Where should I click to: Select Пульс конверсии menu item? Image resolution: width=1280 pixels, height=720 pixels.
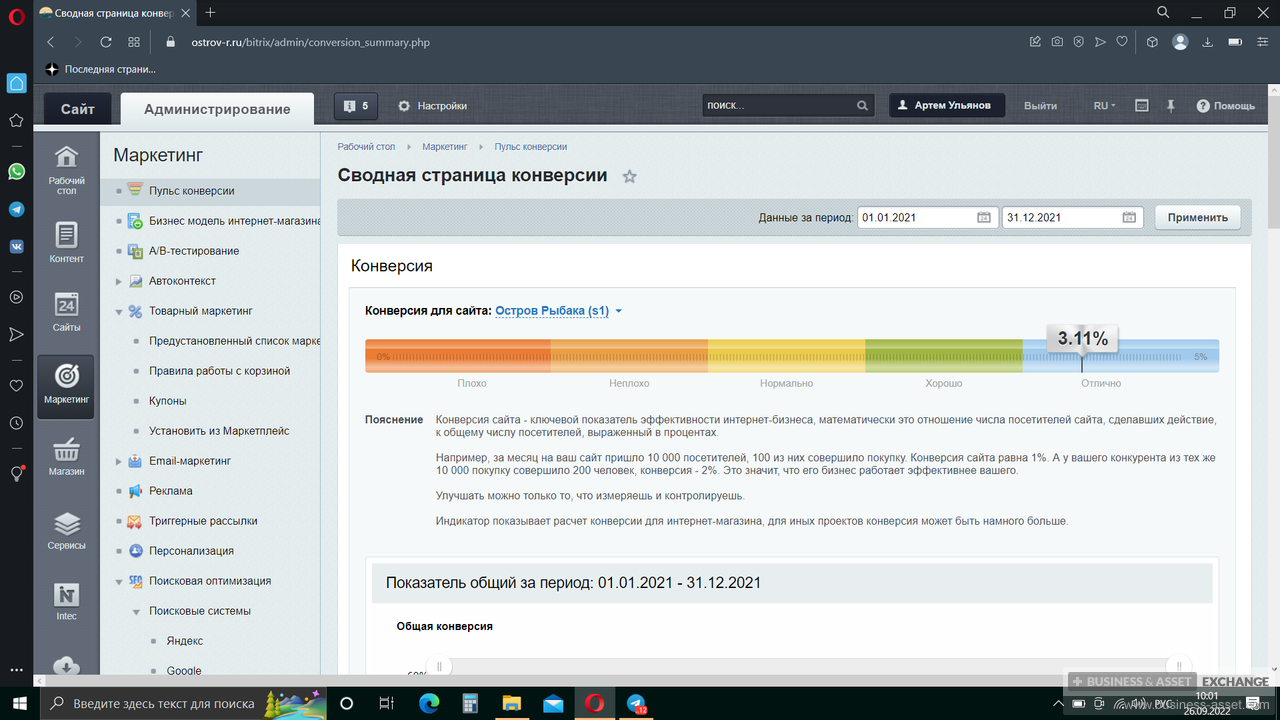point(191,191)
